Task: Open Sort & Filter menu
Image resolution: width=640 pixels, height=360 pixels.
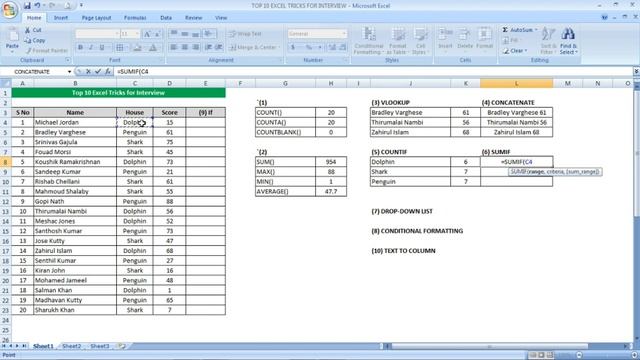Action: click(x=548, y=40)
